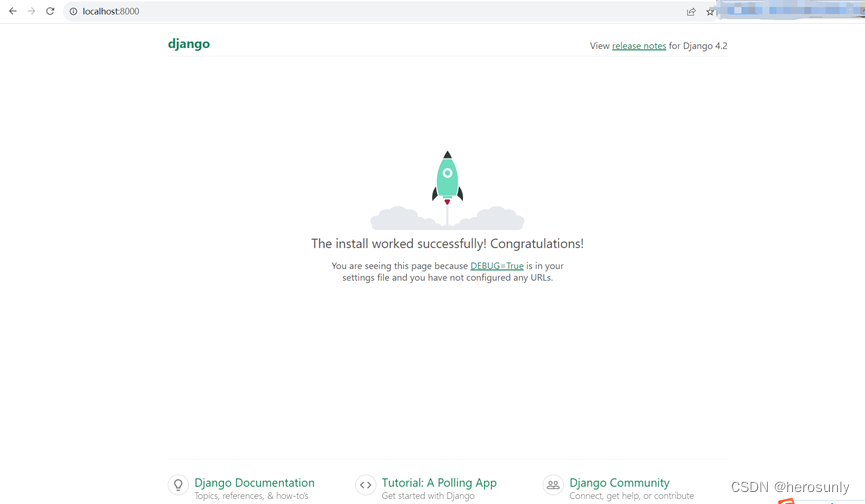This screenshot has height=504, width=865.
Task: Click the lightbulb icon for Django Documentation
Action: point(178,485)
